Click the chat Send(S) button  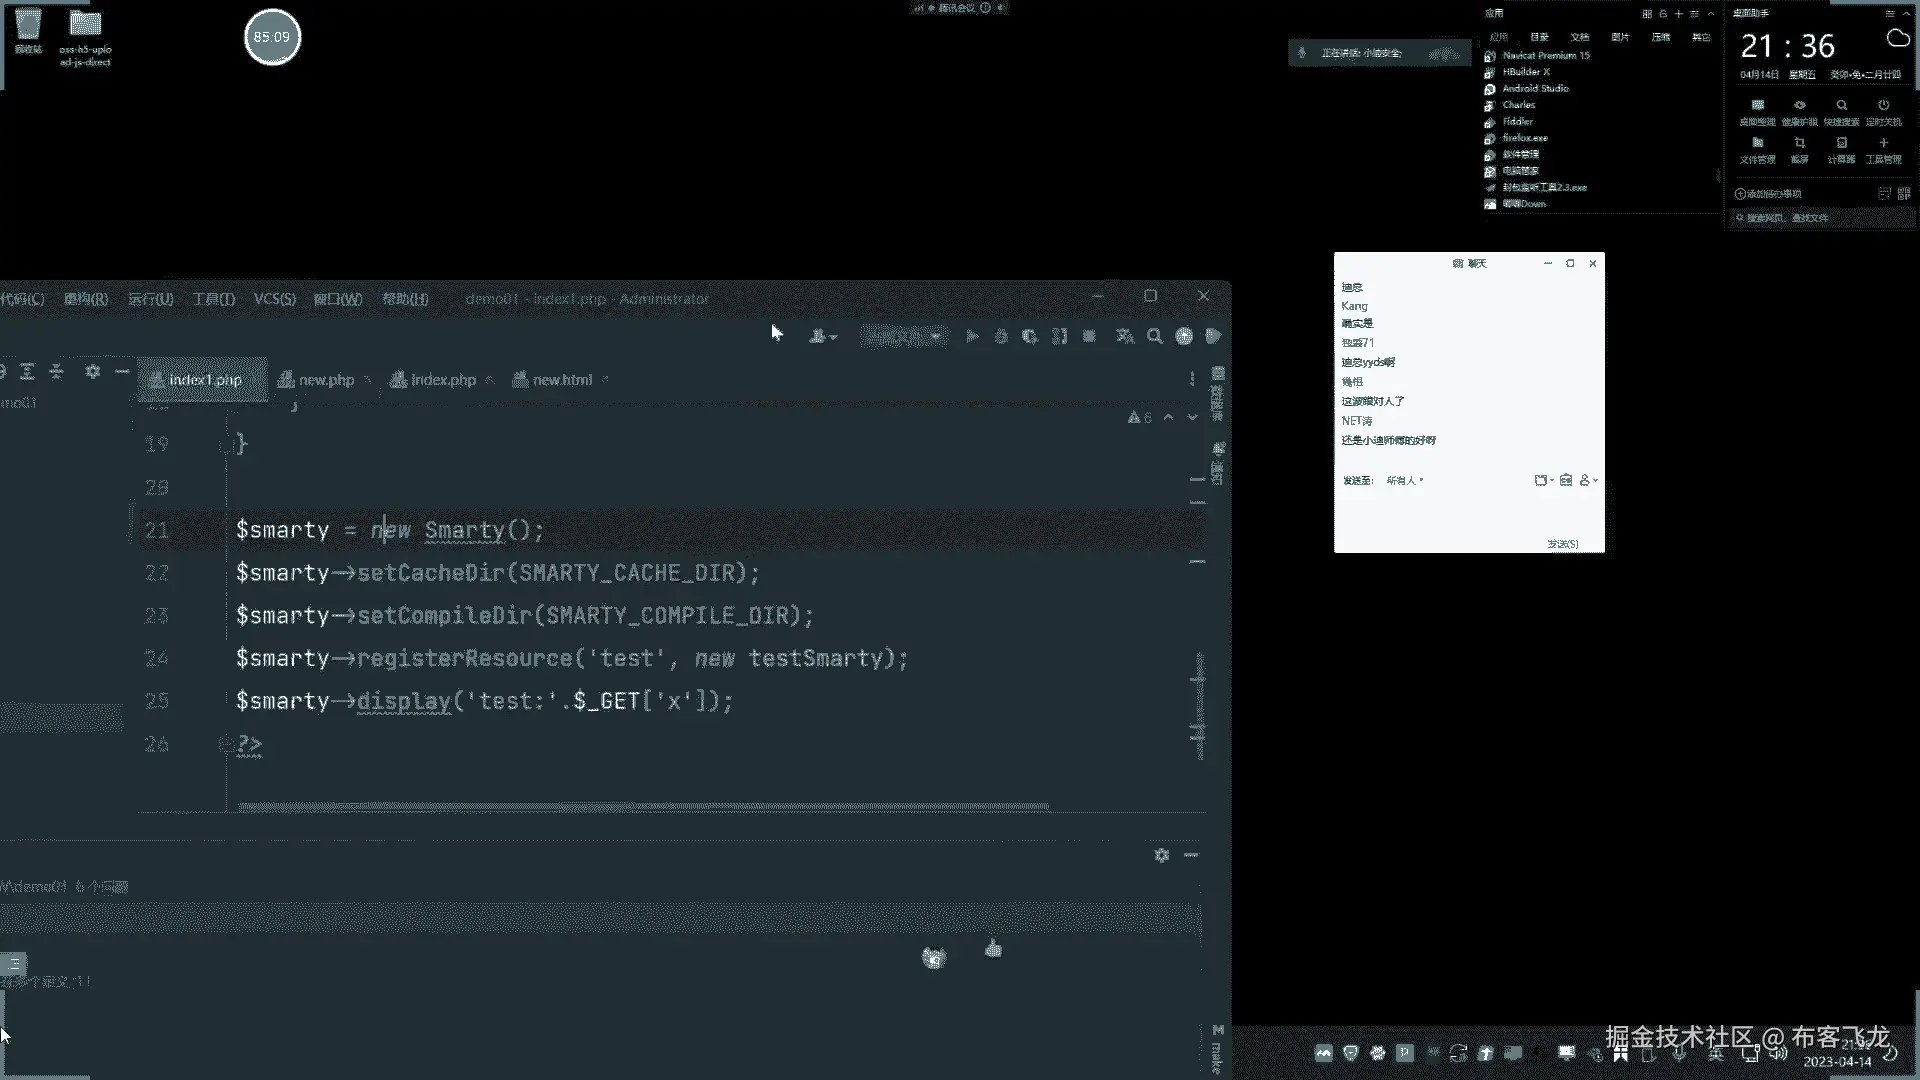[x=1562, y=544]
